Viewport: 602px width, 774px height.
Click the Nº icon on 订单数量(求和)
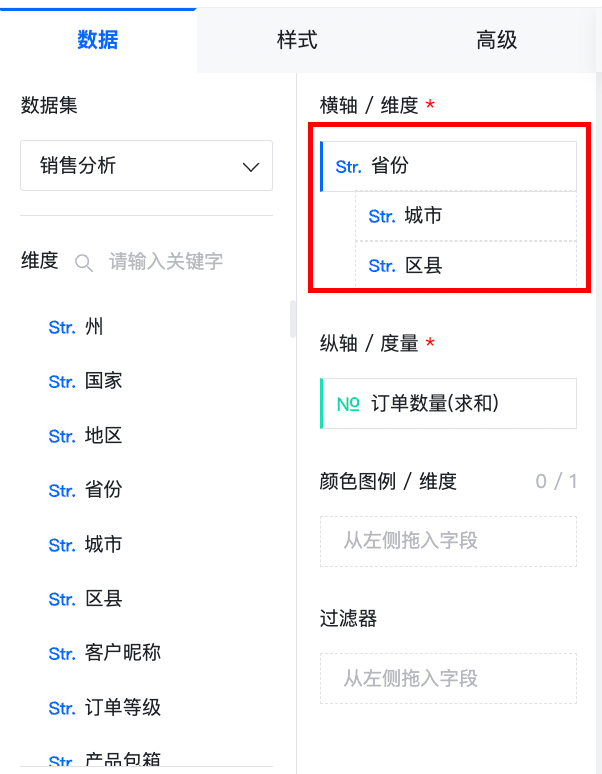[348, 404]
